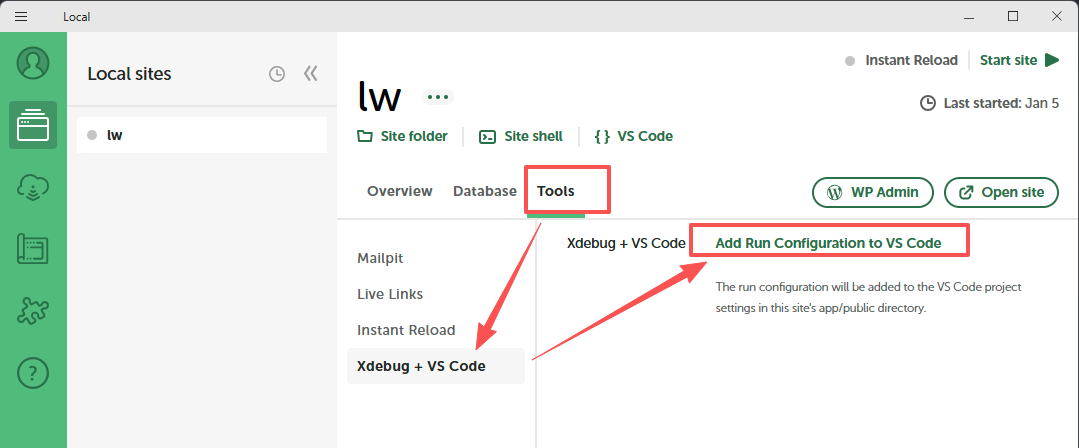The height and width of the screenshot is (448, 1079).
Task: Click the WP Admin button
Action: [x=873, y=192]
